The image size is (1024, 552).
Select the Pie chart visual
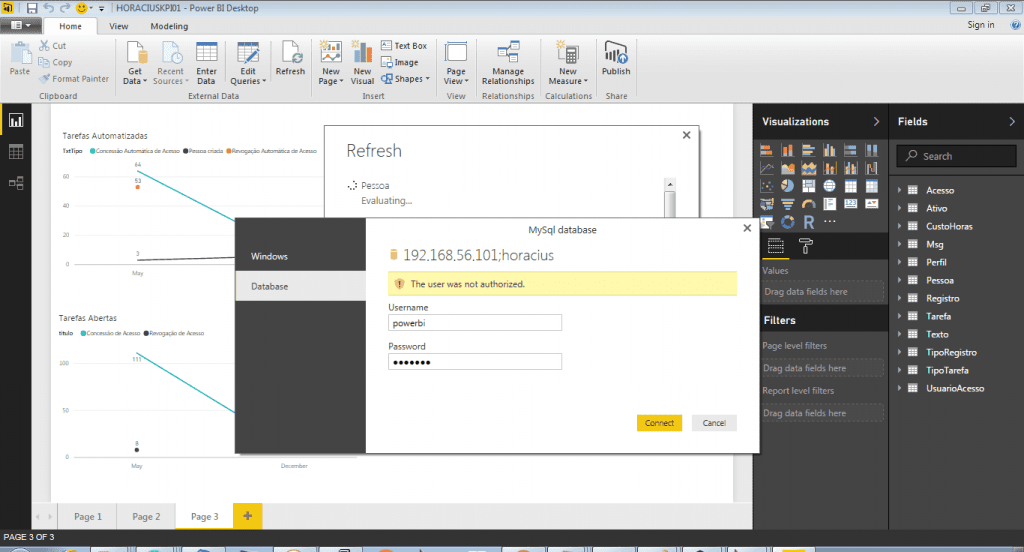[788, 186]
